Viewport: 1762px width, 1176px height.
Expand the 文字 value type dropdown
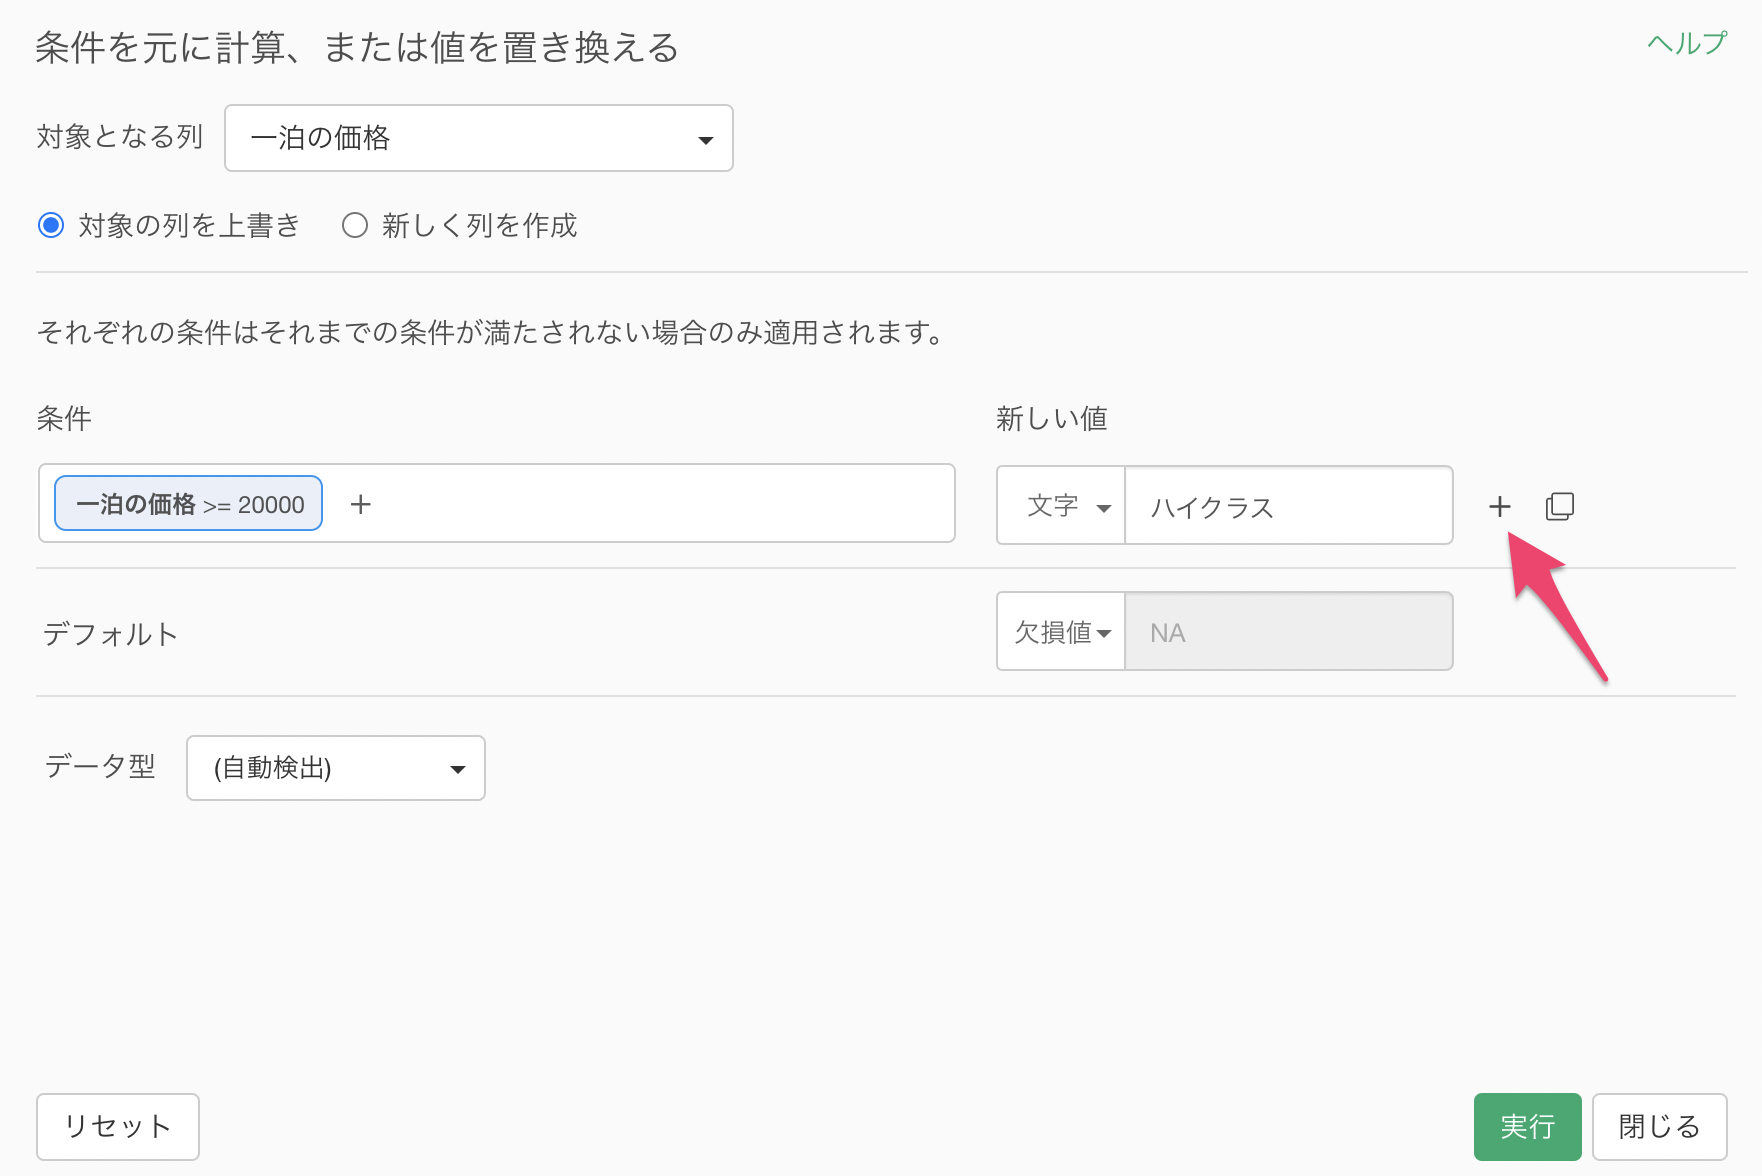point(1062,506)
